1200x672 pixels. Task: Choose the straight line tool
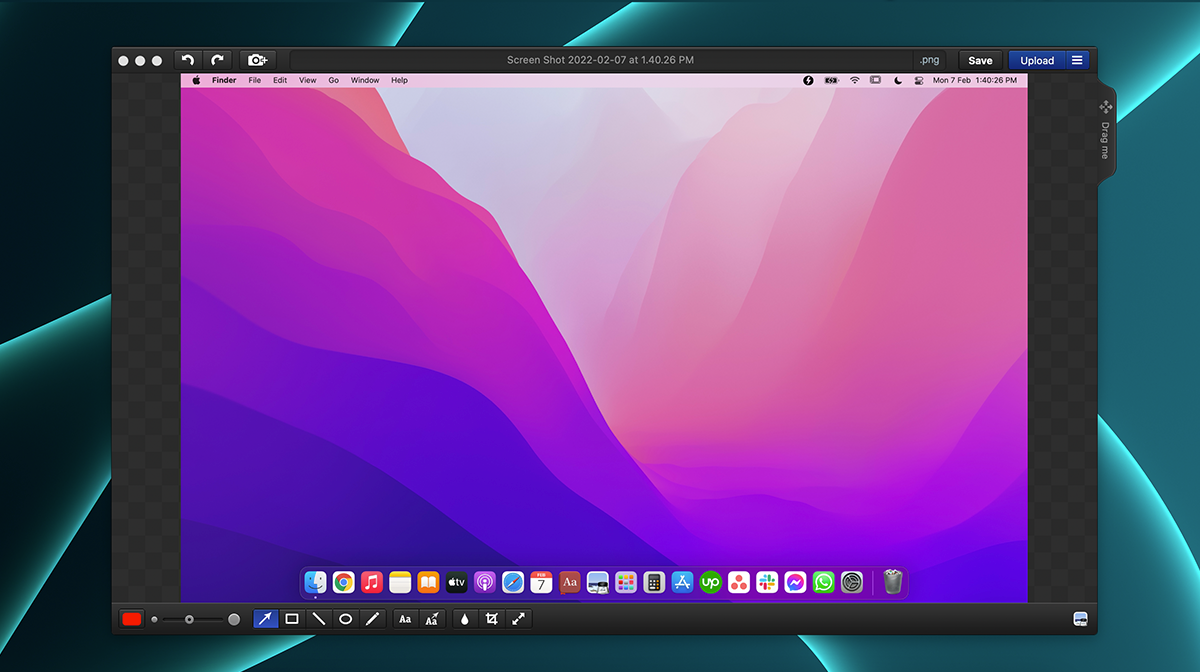pos(319,619)
